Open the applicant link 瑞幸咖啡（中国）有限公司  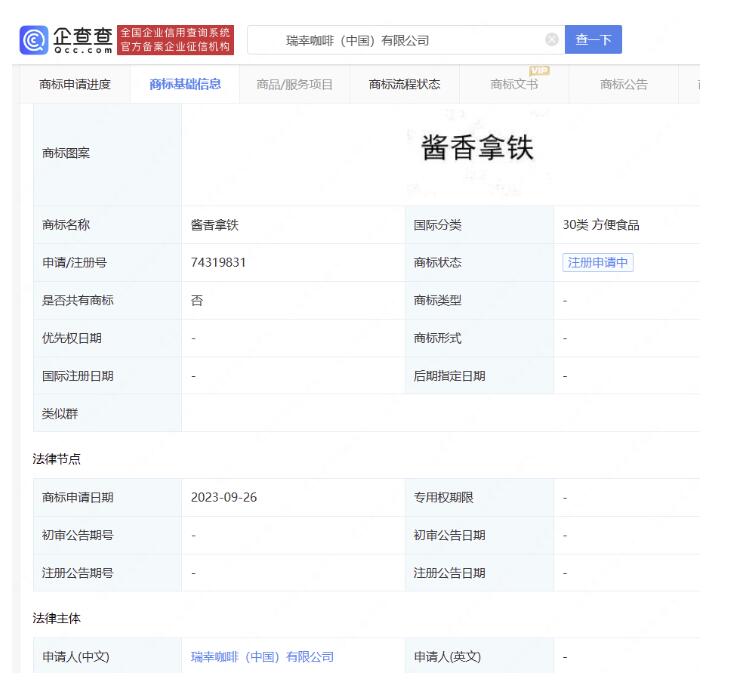pyautogui.click(x=262, y=657)
